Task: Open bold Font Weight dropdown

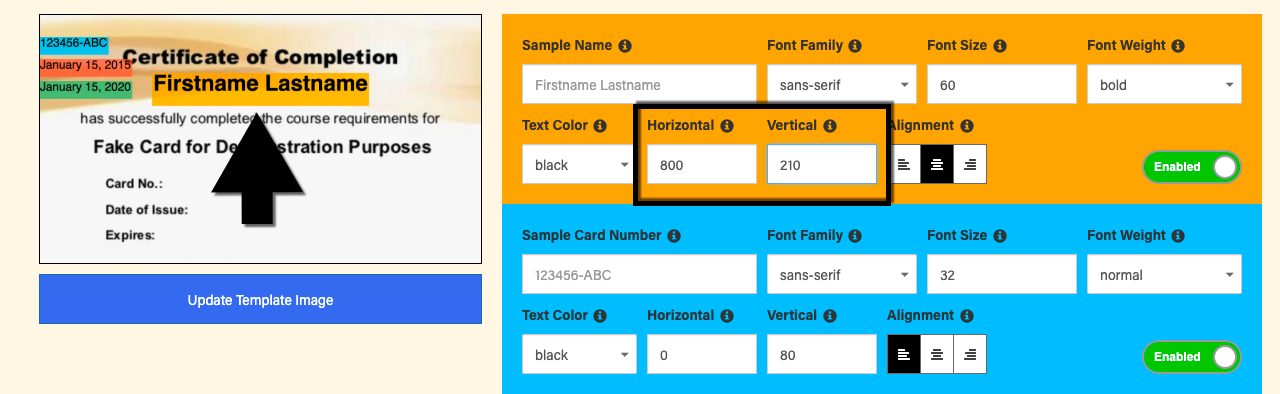Action: 1164,85
